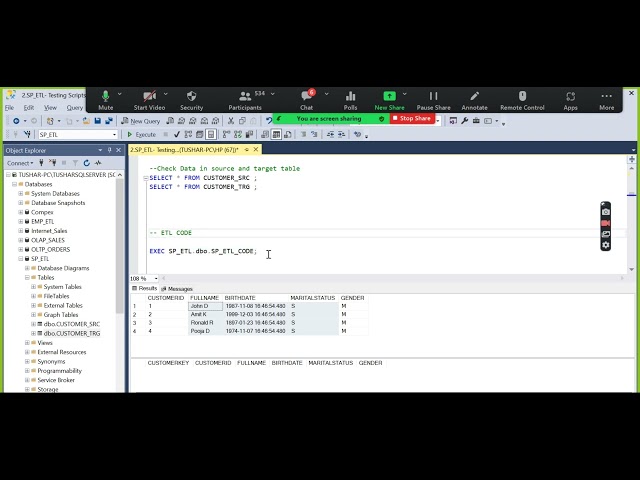640x480 pixels.
Task: Select dbo.CUSTOMER_SRC table in the tree
Action: pos(71,324)
